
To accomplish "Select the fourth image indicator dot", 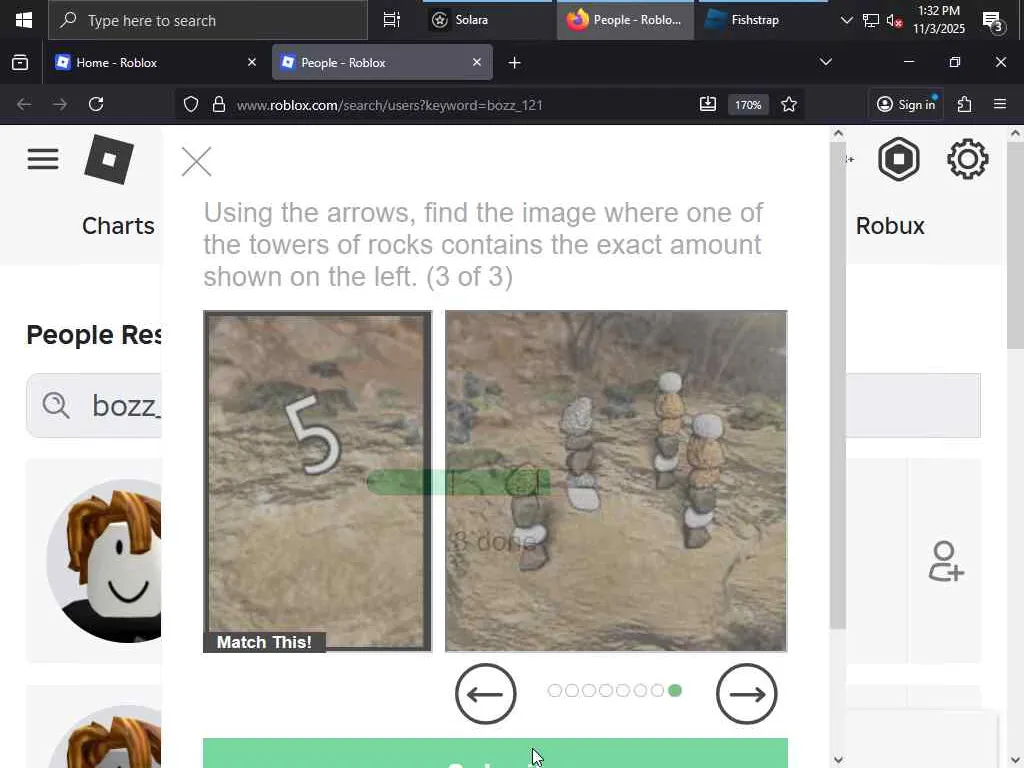I will pos(606,690).
